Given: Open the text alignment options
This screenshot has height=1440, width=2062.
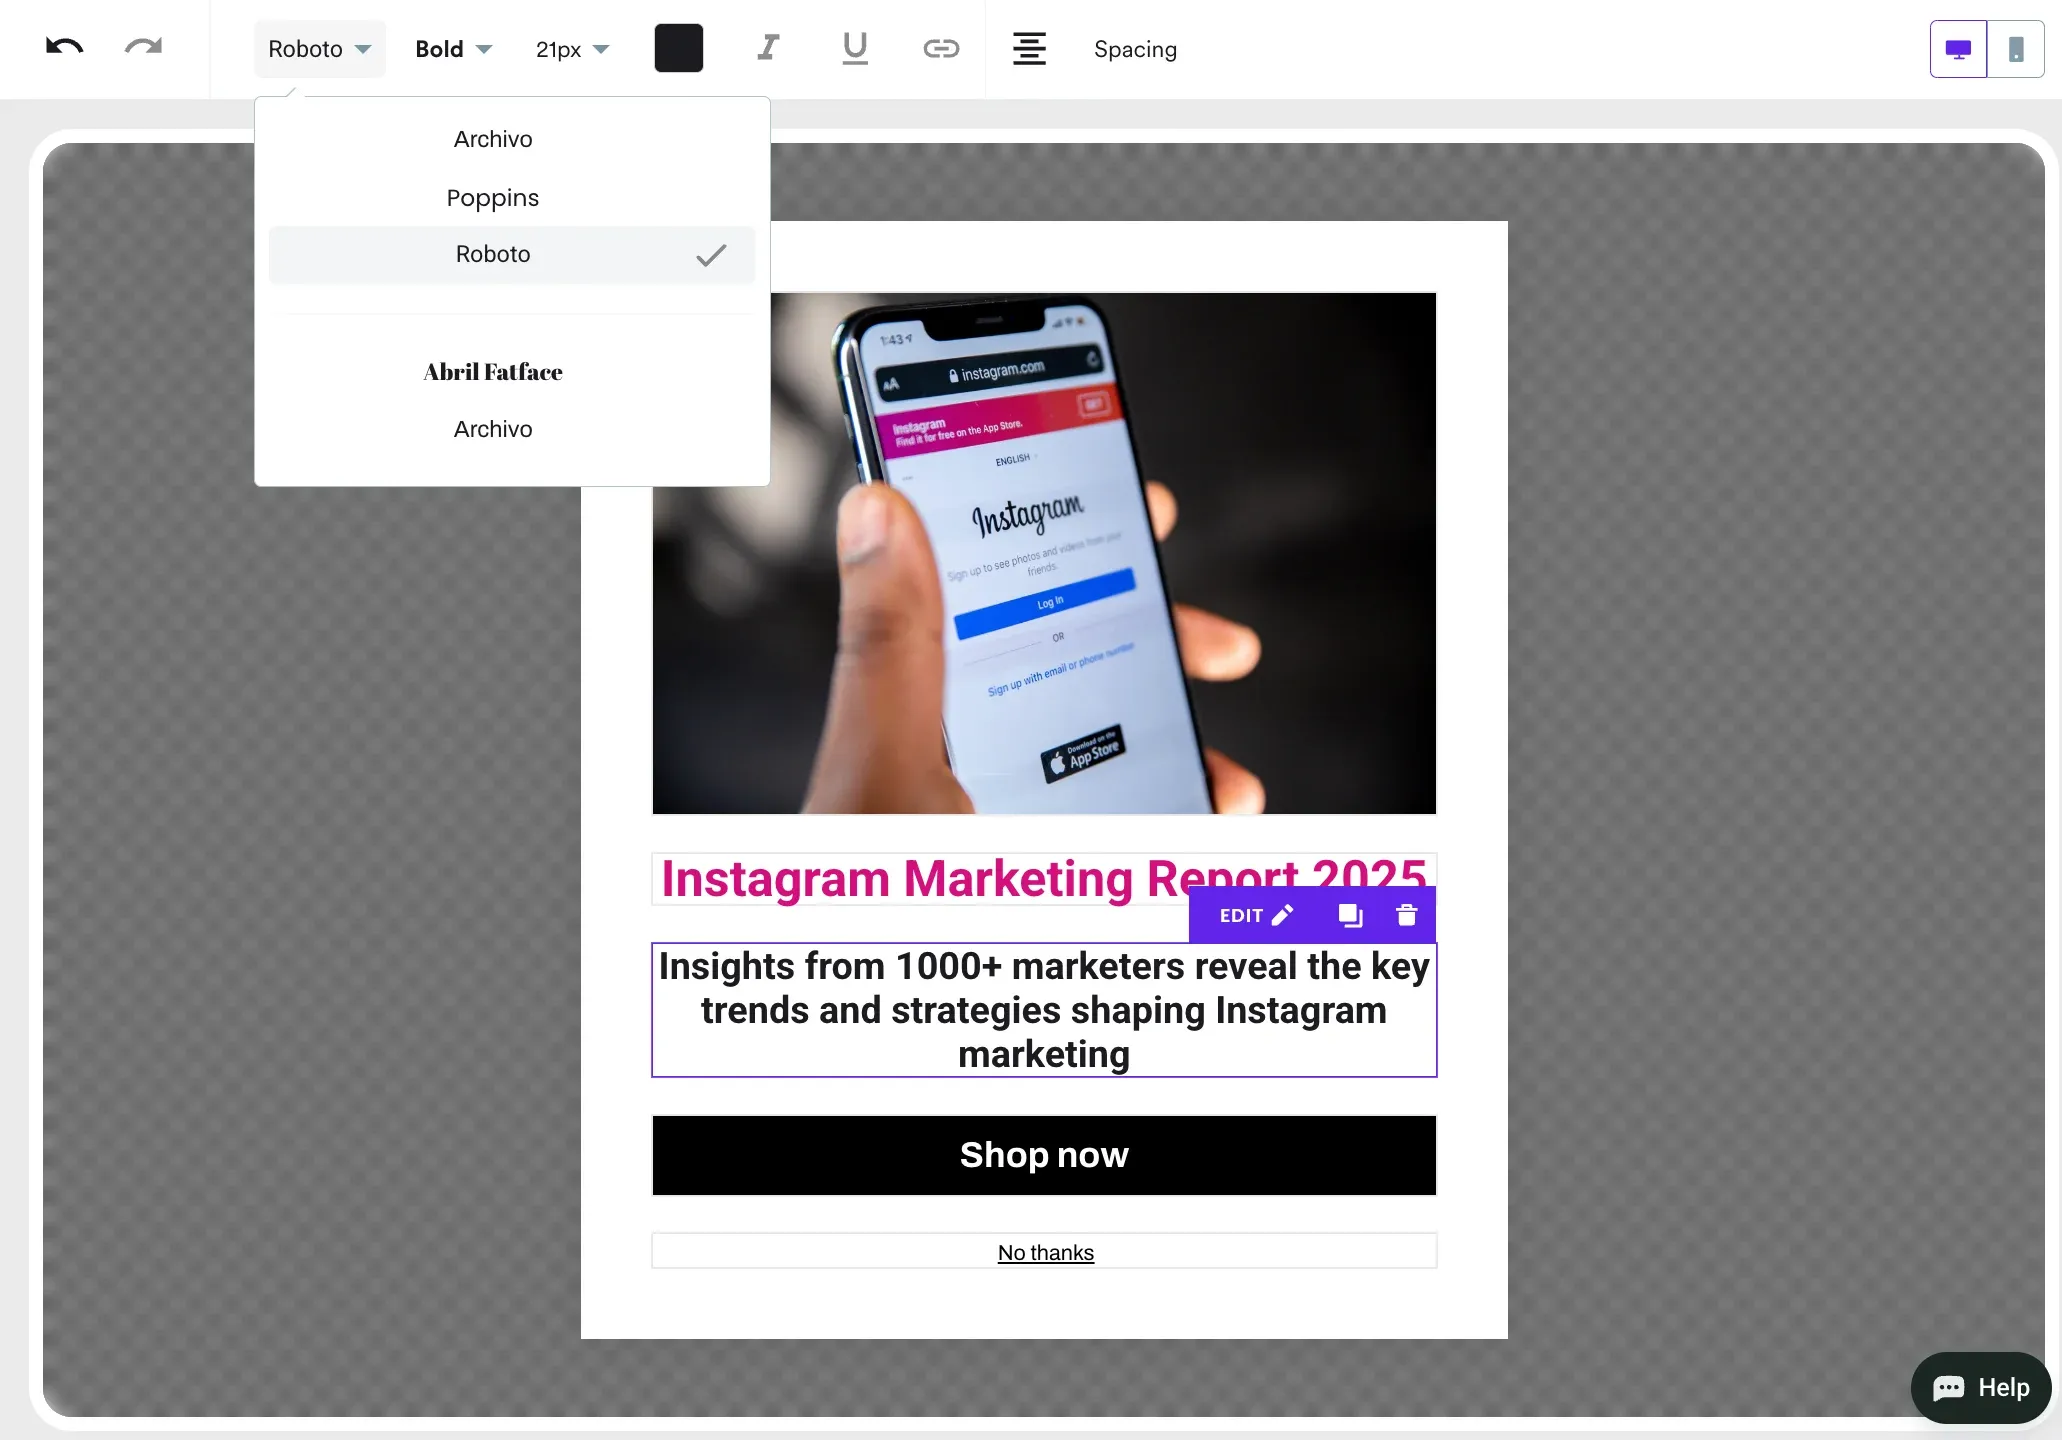Looking at the screenshot, I should tap(1029, 48).
